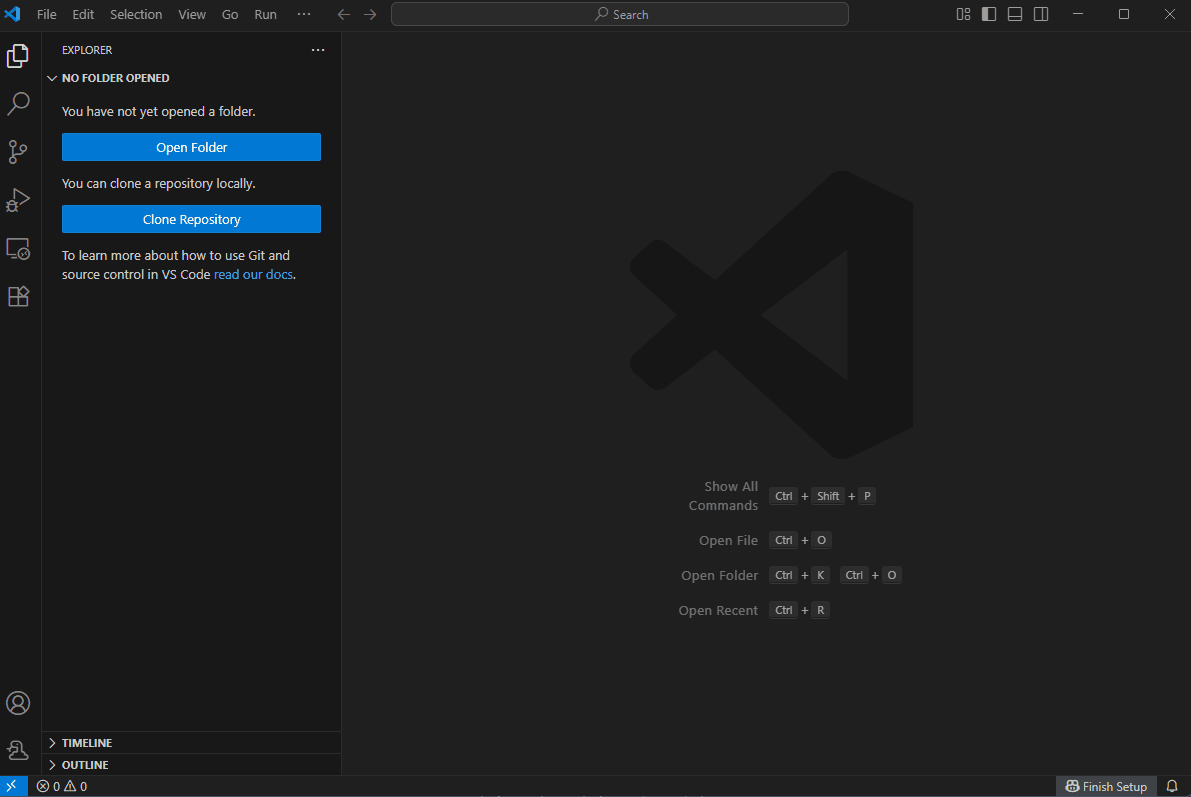Open the Edit menu
1191x797 pixels.
click(x=83, y=14)
